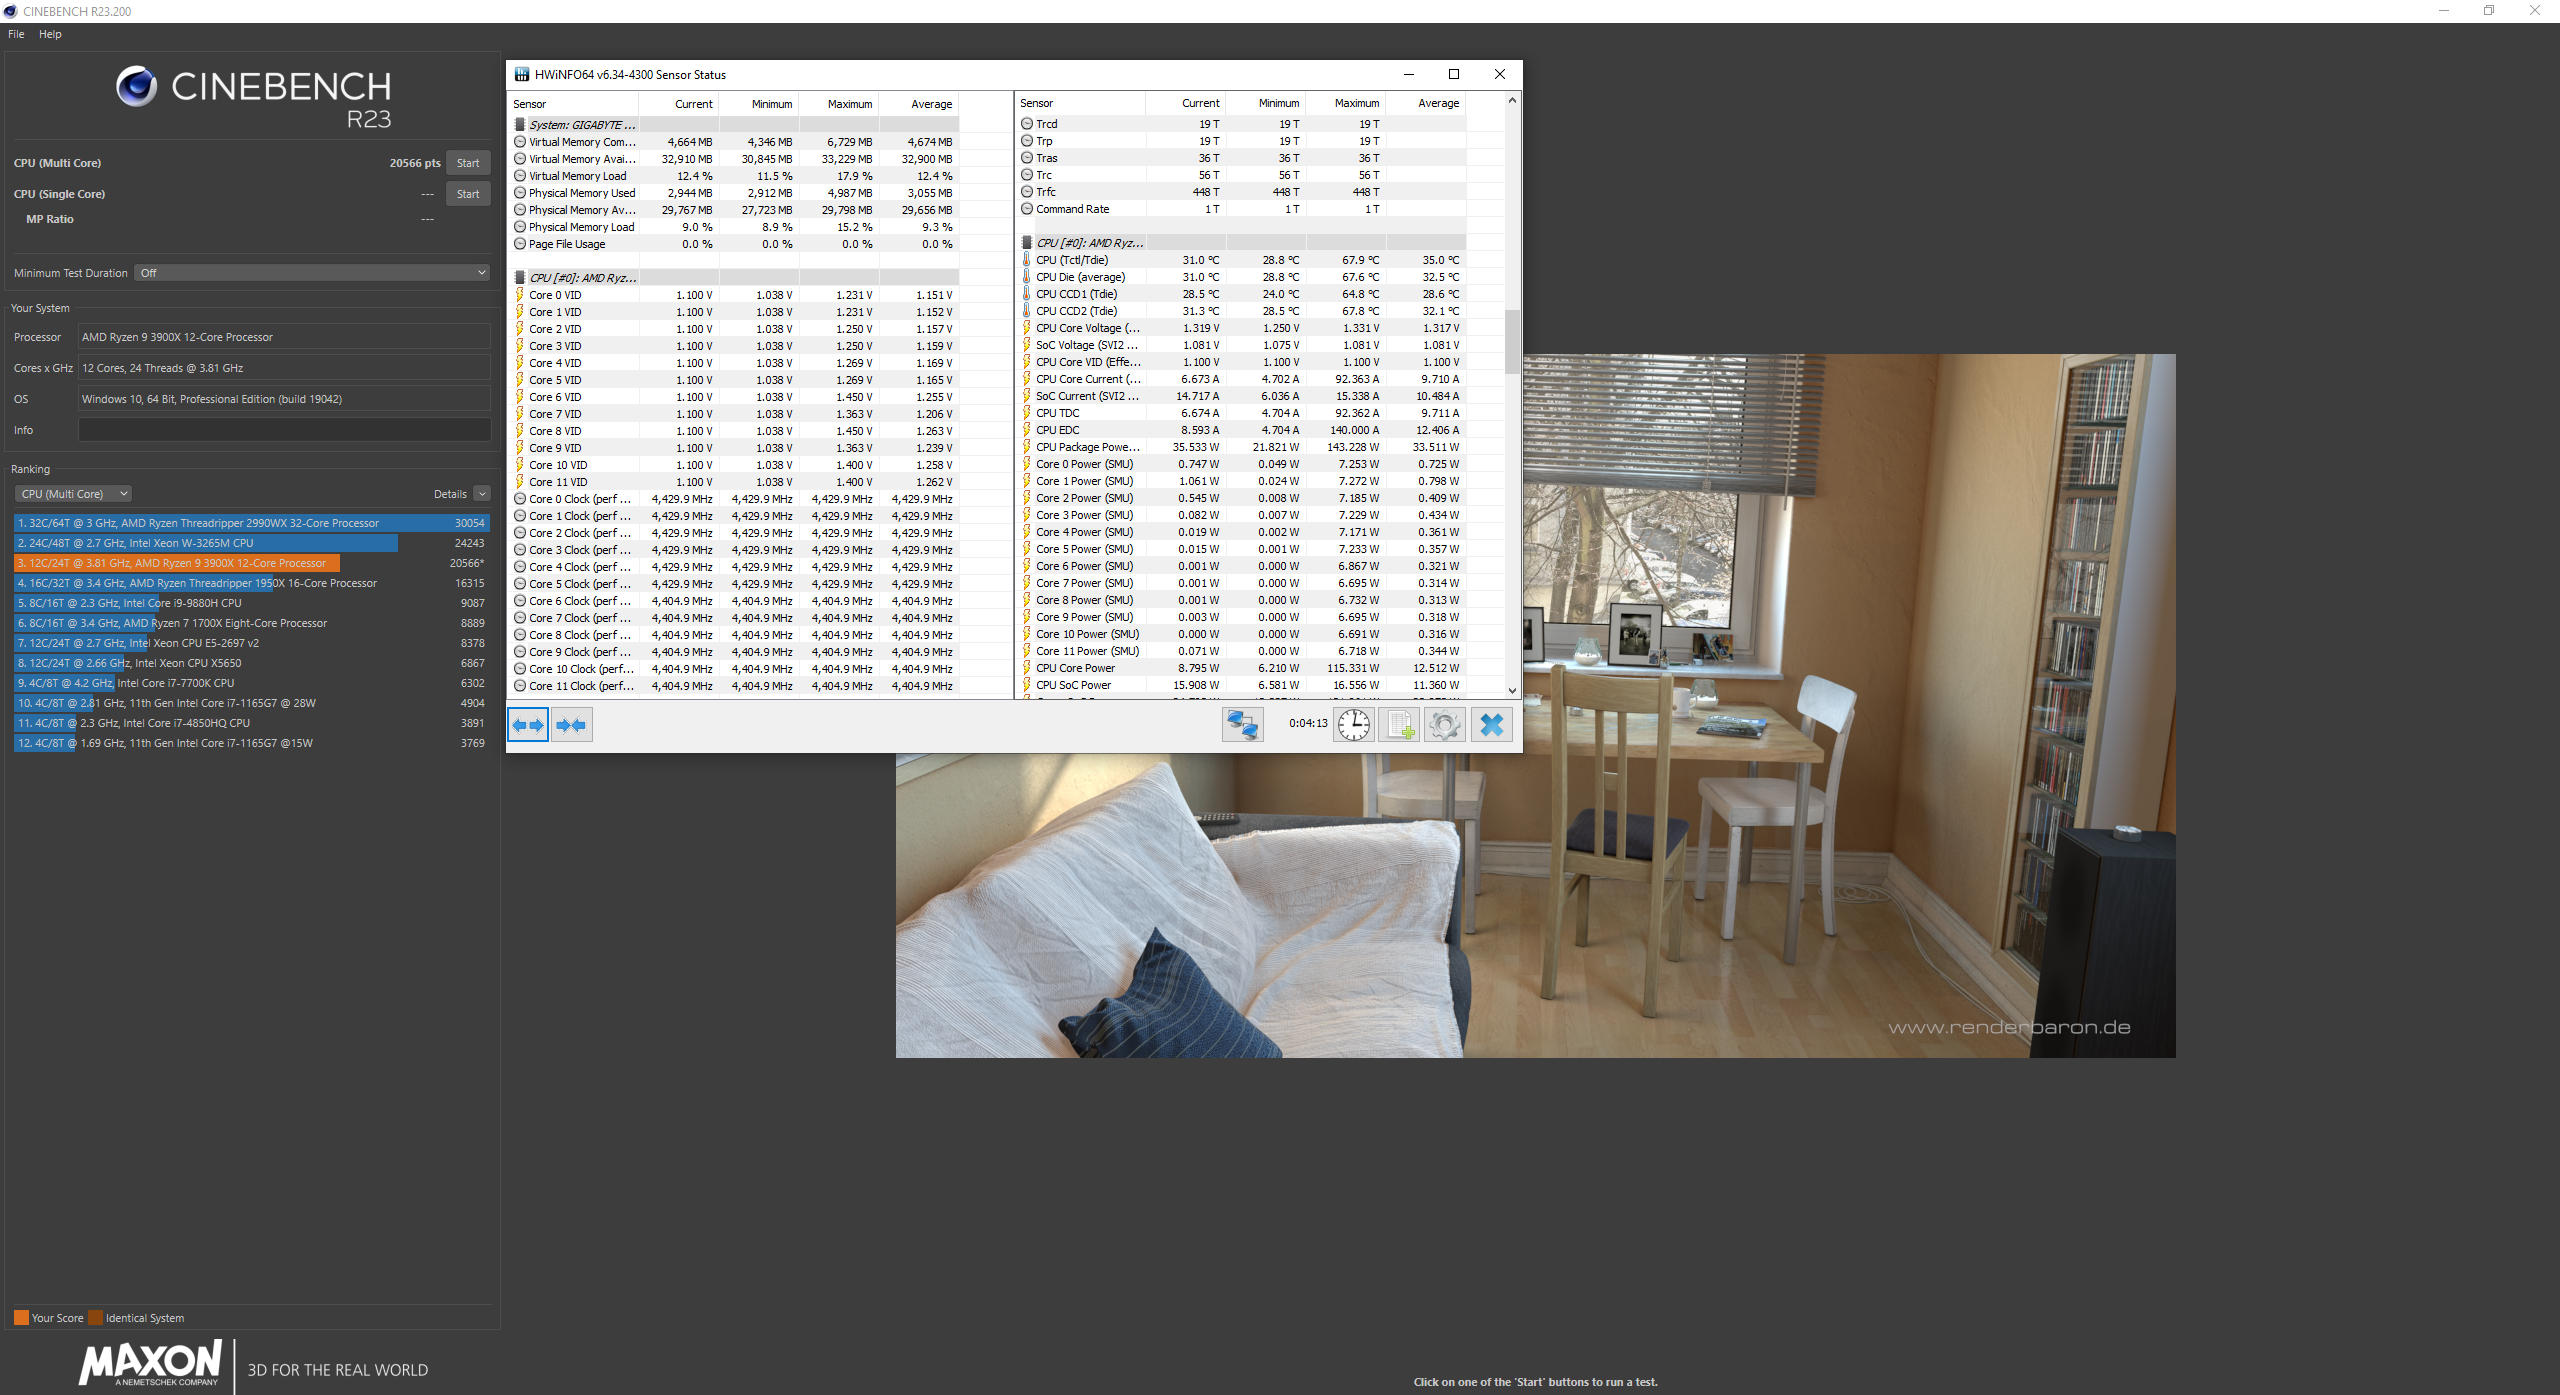The image size is (2560, 1395).
Task: Start the CPU Single Core test
Action: coord(467,194)
